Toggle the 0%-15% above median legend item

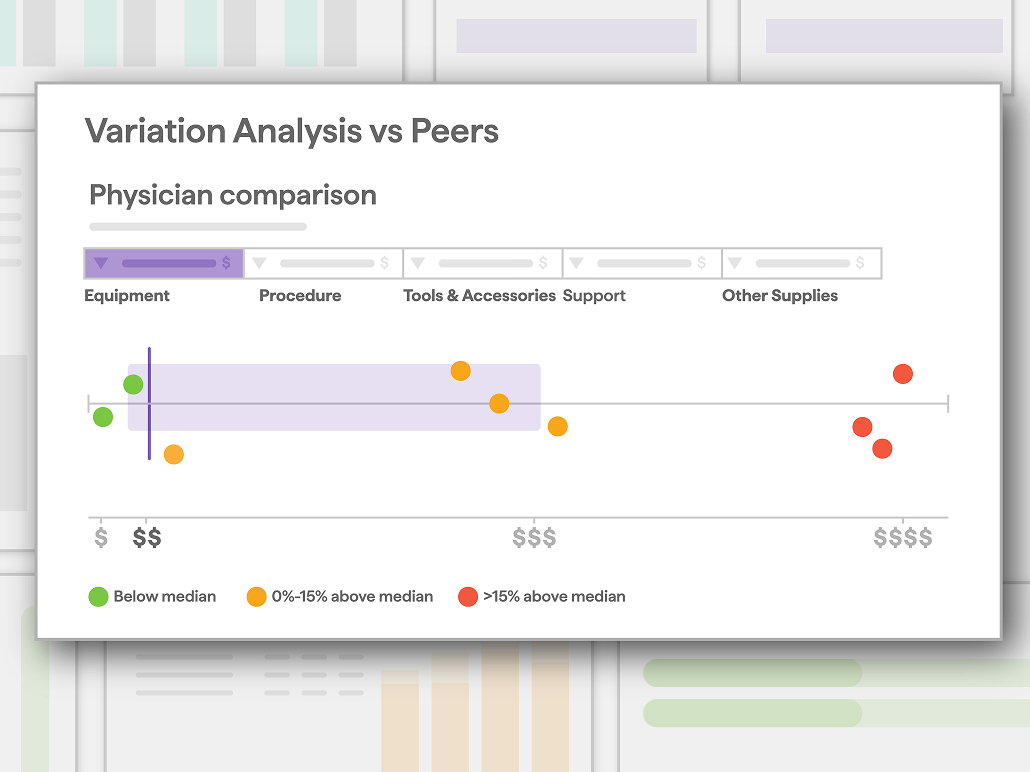[340, 597]
